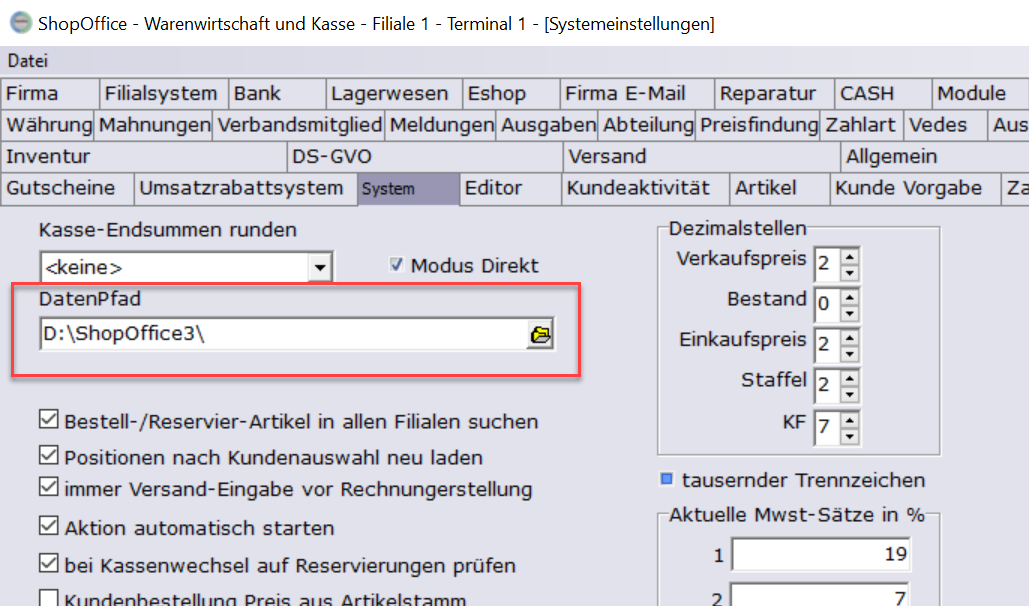The height and width of the screenshot is (606, 1029).
Task: Select the Bank tab
Action: click(x=277, y=93)
